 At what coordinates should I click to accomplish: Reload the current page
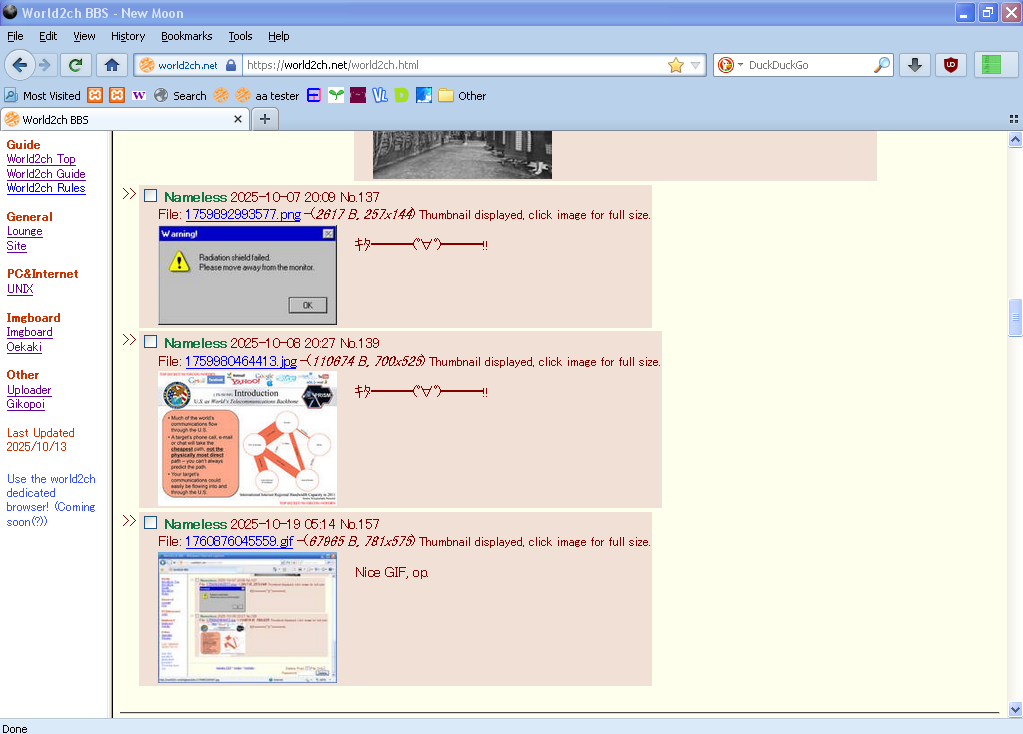(75, 65)
